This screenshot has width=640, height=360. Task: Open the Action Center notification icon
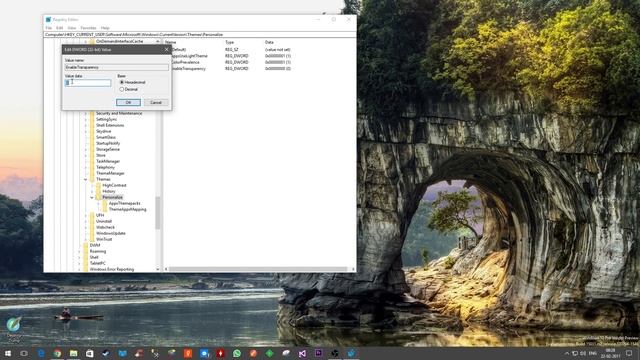click(629, 353)
